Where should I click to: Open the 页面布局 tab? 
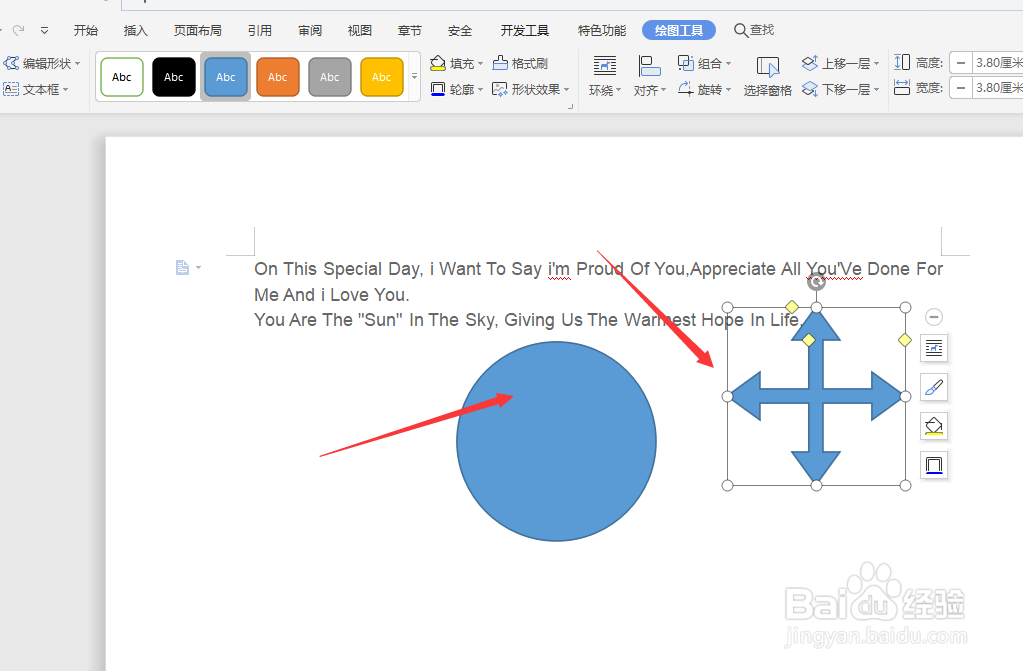pyautogui.click(x=198, y=30)
